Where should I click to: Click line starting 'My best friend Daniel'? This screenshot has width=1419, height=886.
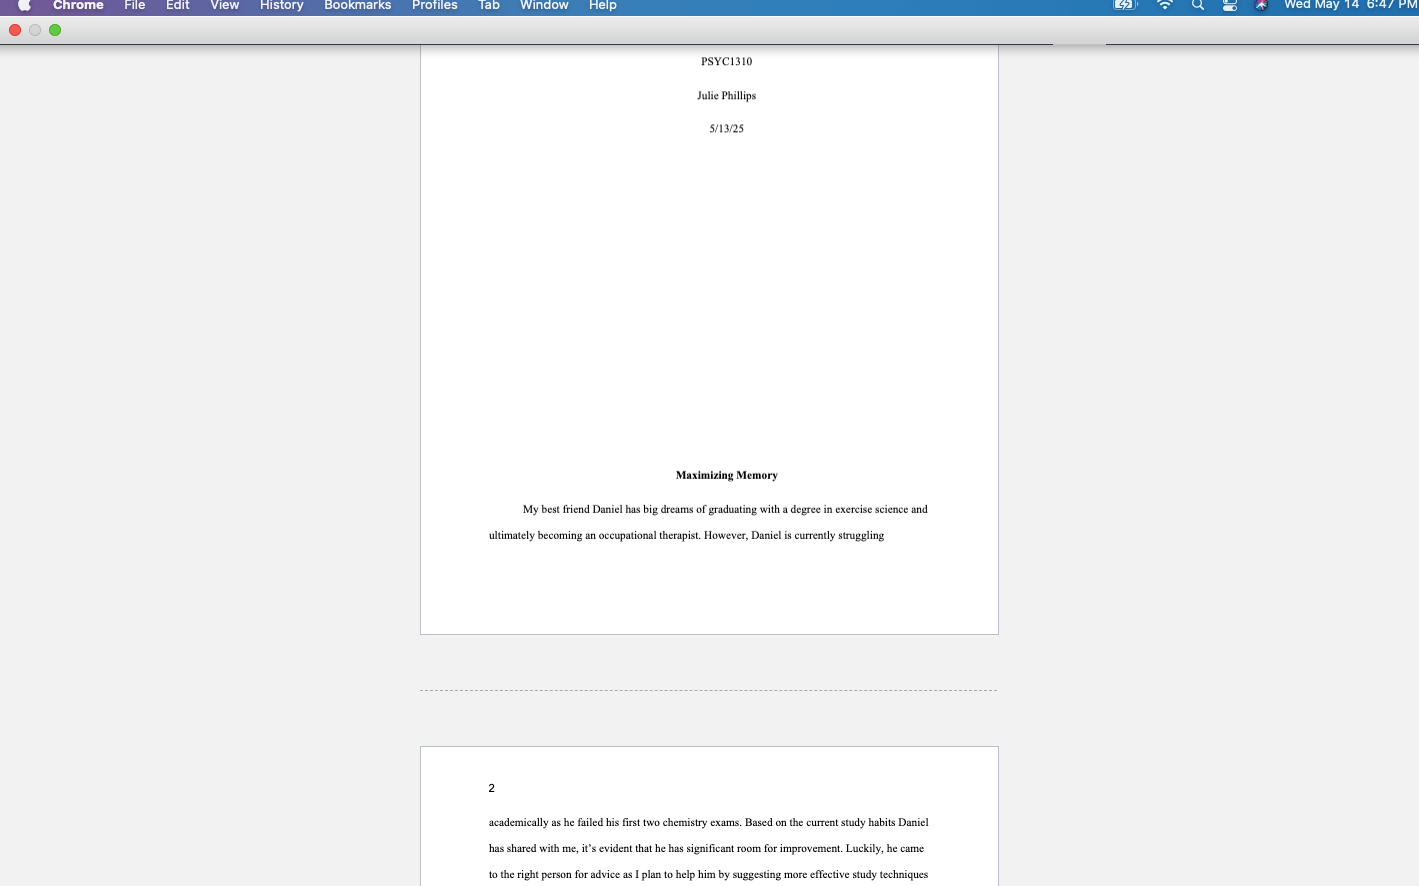pos(725,509)
